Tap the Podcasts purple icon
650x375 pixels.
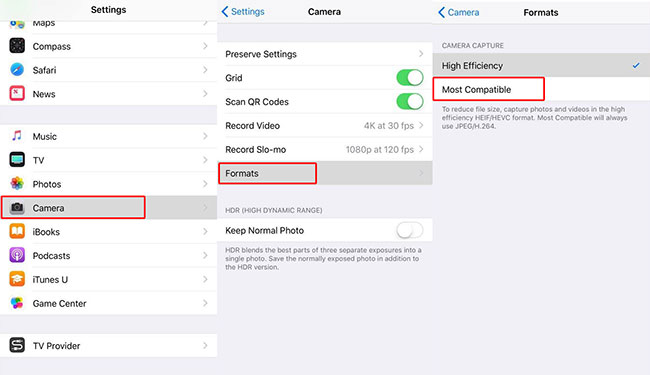[17, 255]
